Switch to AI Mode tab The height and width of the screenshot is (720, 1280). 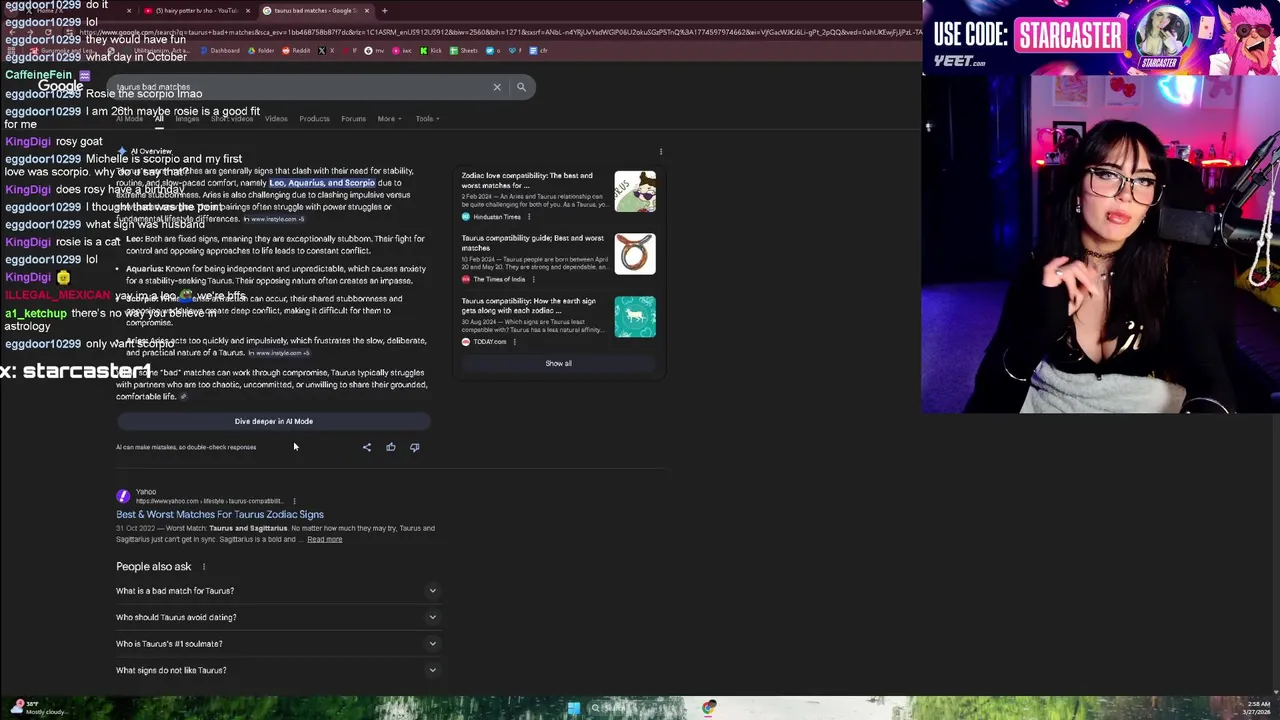pos(129,119)
